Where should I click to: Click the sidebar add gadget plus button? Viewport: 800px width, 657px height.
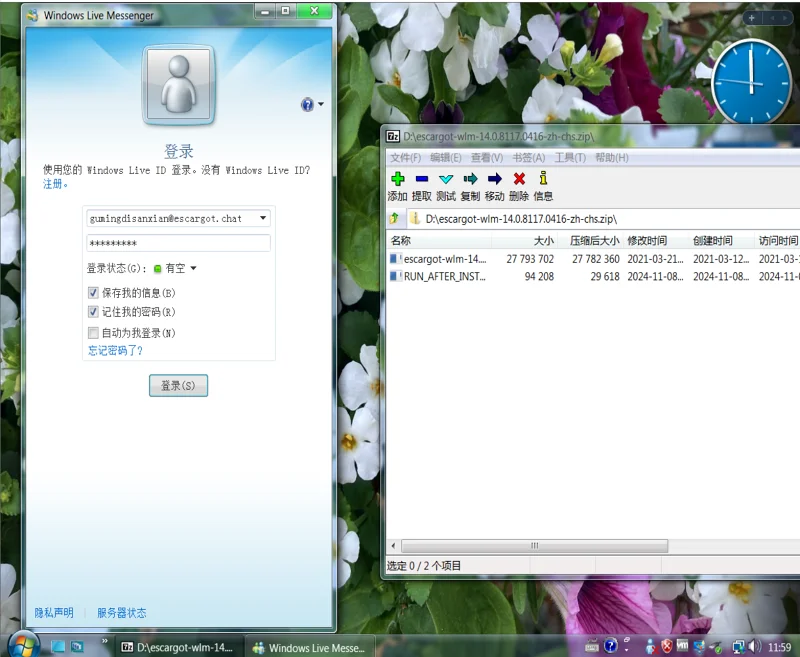[752, 18]
